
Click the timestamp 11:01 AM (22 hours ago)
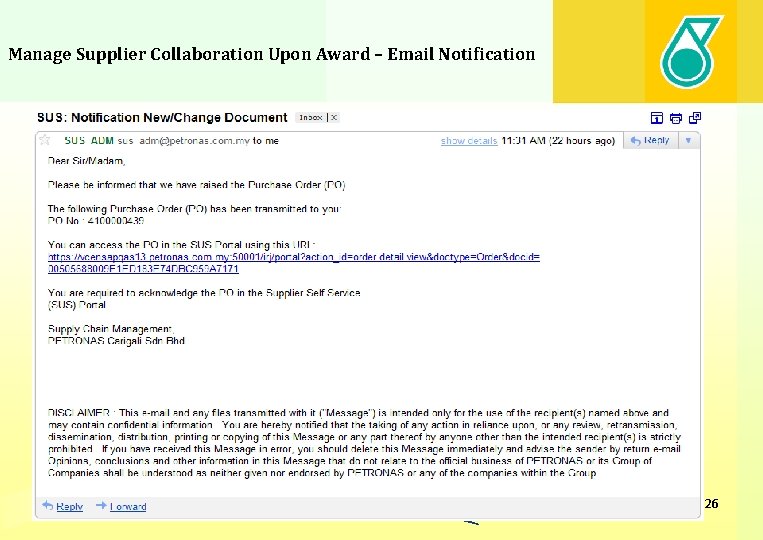tap(558, 141)
